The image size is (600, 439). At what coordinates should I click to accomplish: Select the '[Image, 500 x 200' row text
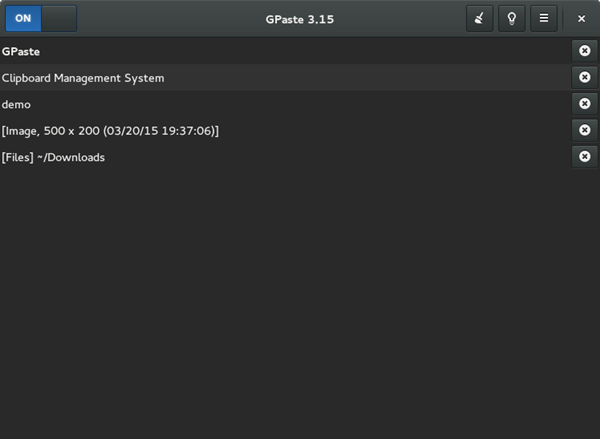[110, 130]
